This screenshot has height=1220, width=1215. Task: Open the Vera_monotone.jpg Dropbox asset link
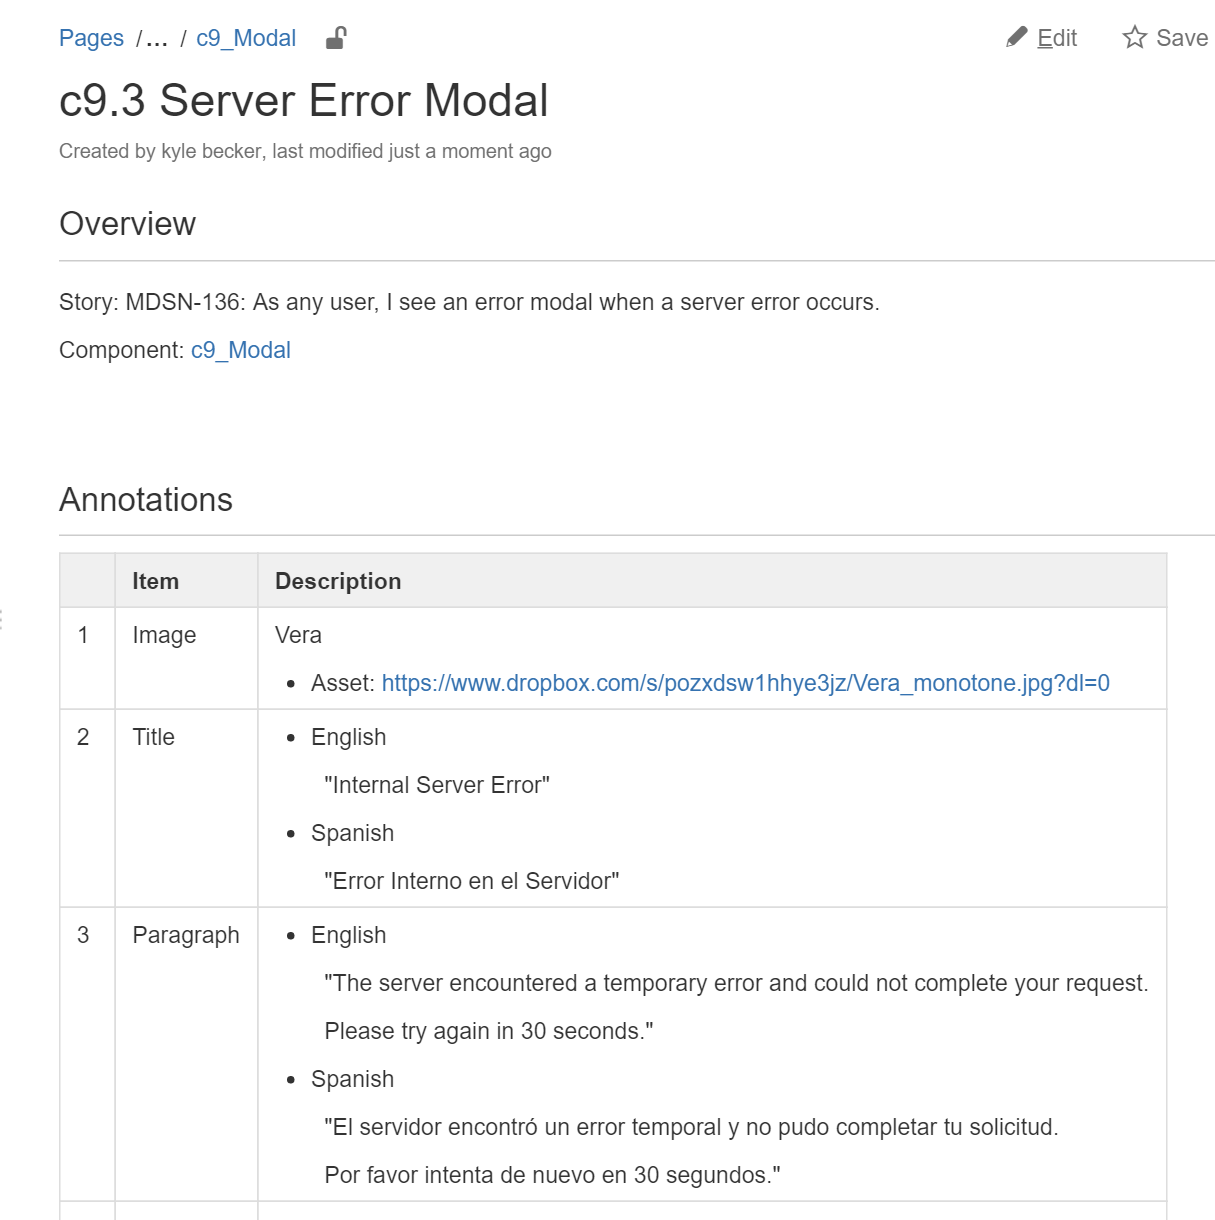click(745, 683)
